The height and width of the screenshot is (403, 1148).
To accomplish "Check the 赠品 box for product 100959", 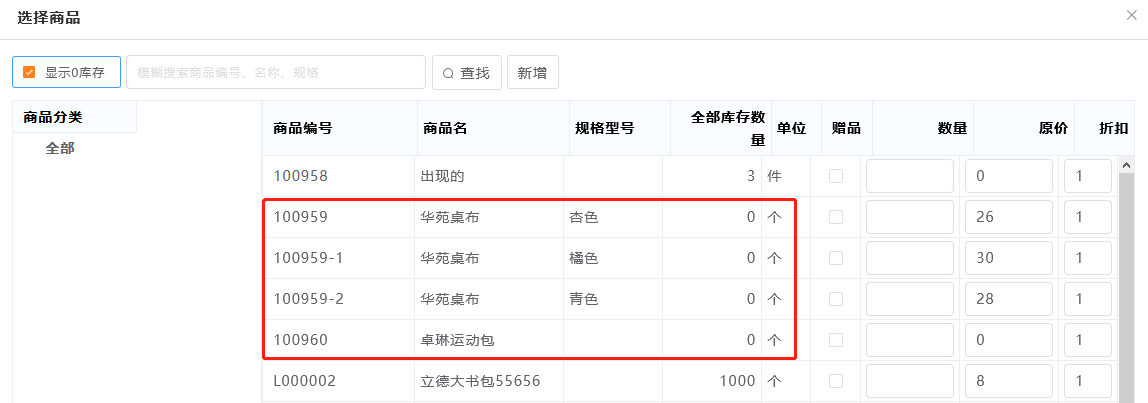I will coord(836,217).
